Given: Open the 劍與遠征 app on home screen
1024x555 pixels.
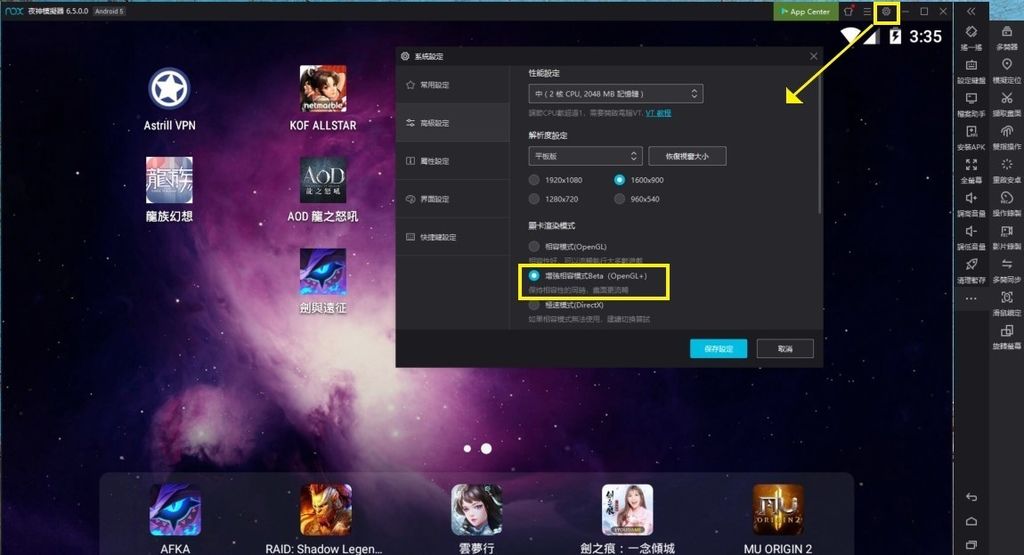Looking at the screenshot, I should tap(323, 272).
